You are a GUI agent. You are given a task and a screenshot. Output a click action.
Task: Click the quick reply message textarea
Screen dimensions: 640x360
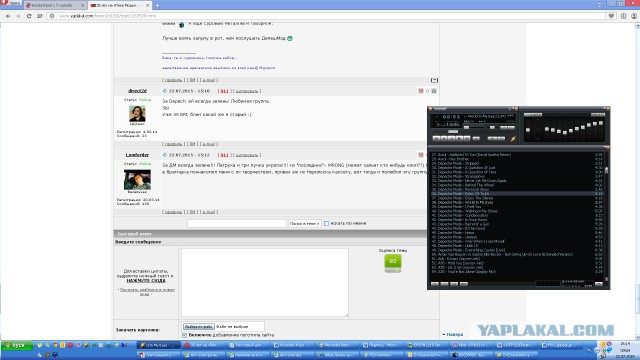point(265,282)
